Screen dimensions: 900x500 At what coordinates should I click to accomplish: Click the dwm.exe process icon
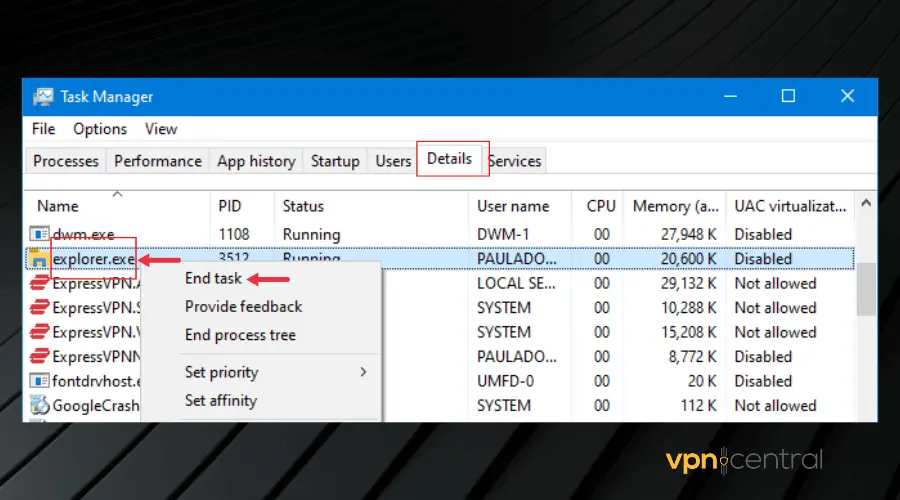[39, 234]
